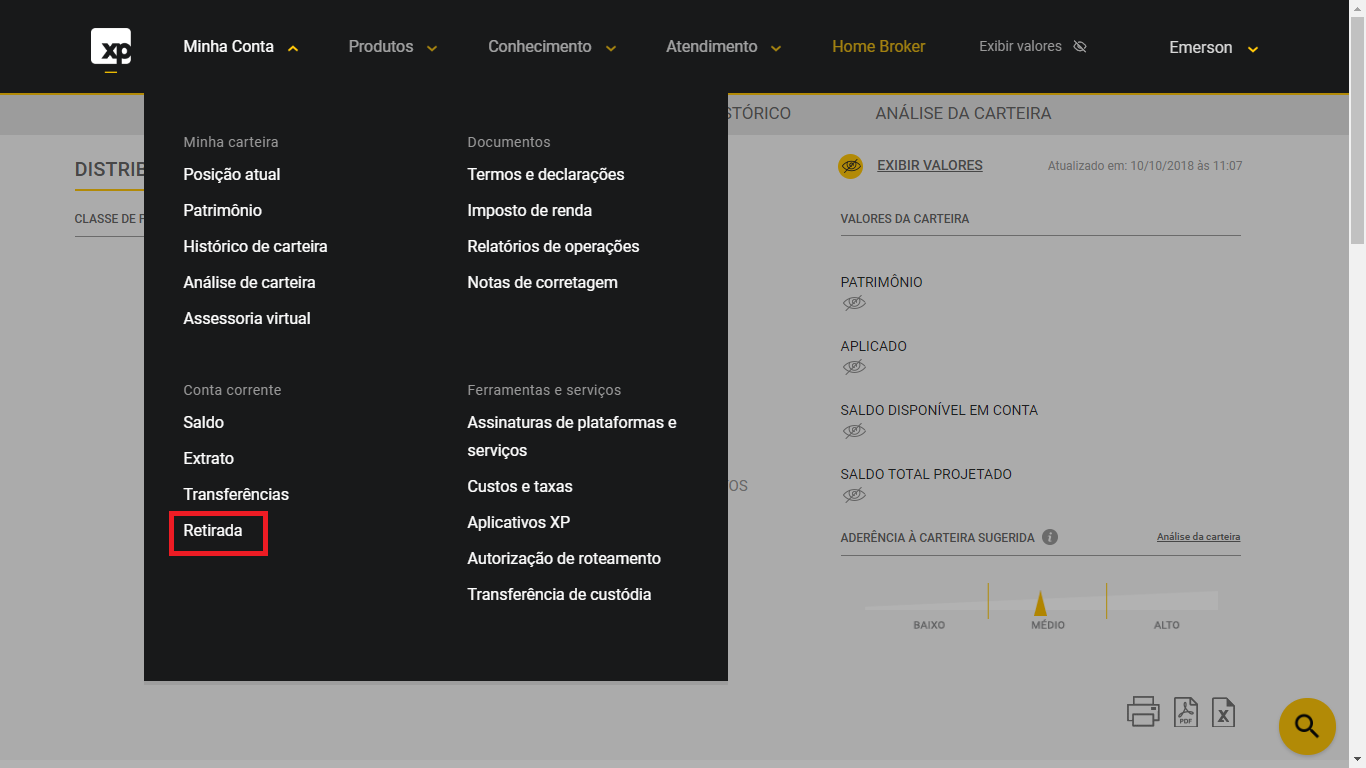
Task: Click the Médio marker on adherence gauge
Action: coord(1040,603)
